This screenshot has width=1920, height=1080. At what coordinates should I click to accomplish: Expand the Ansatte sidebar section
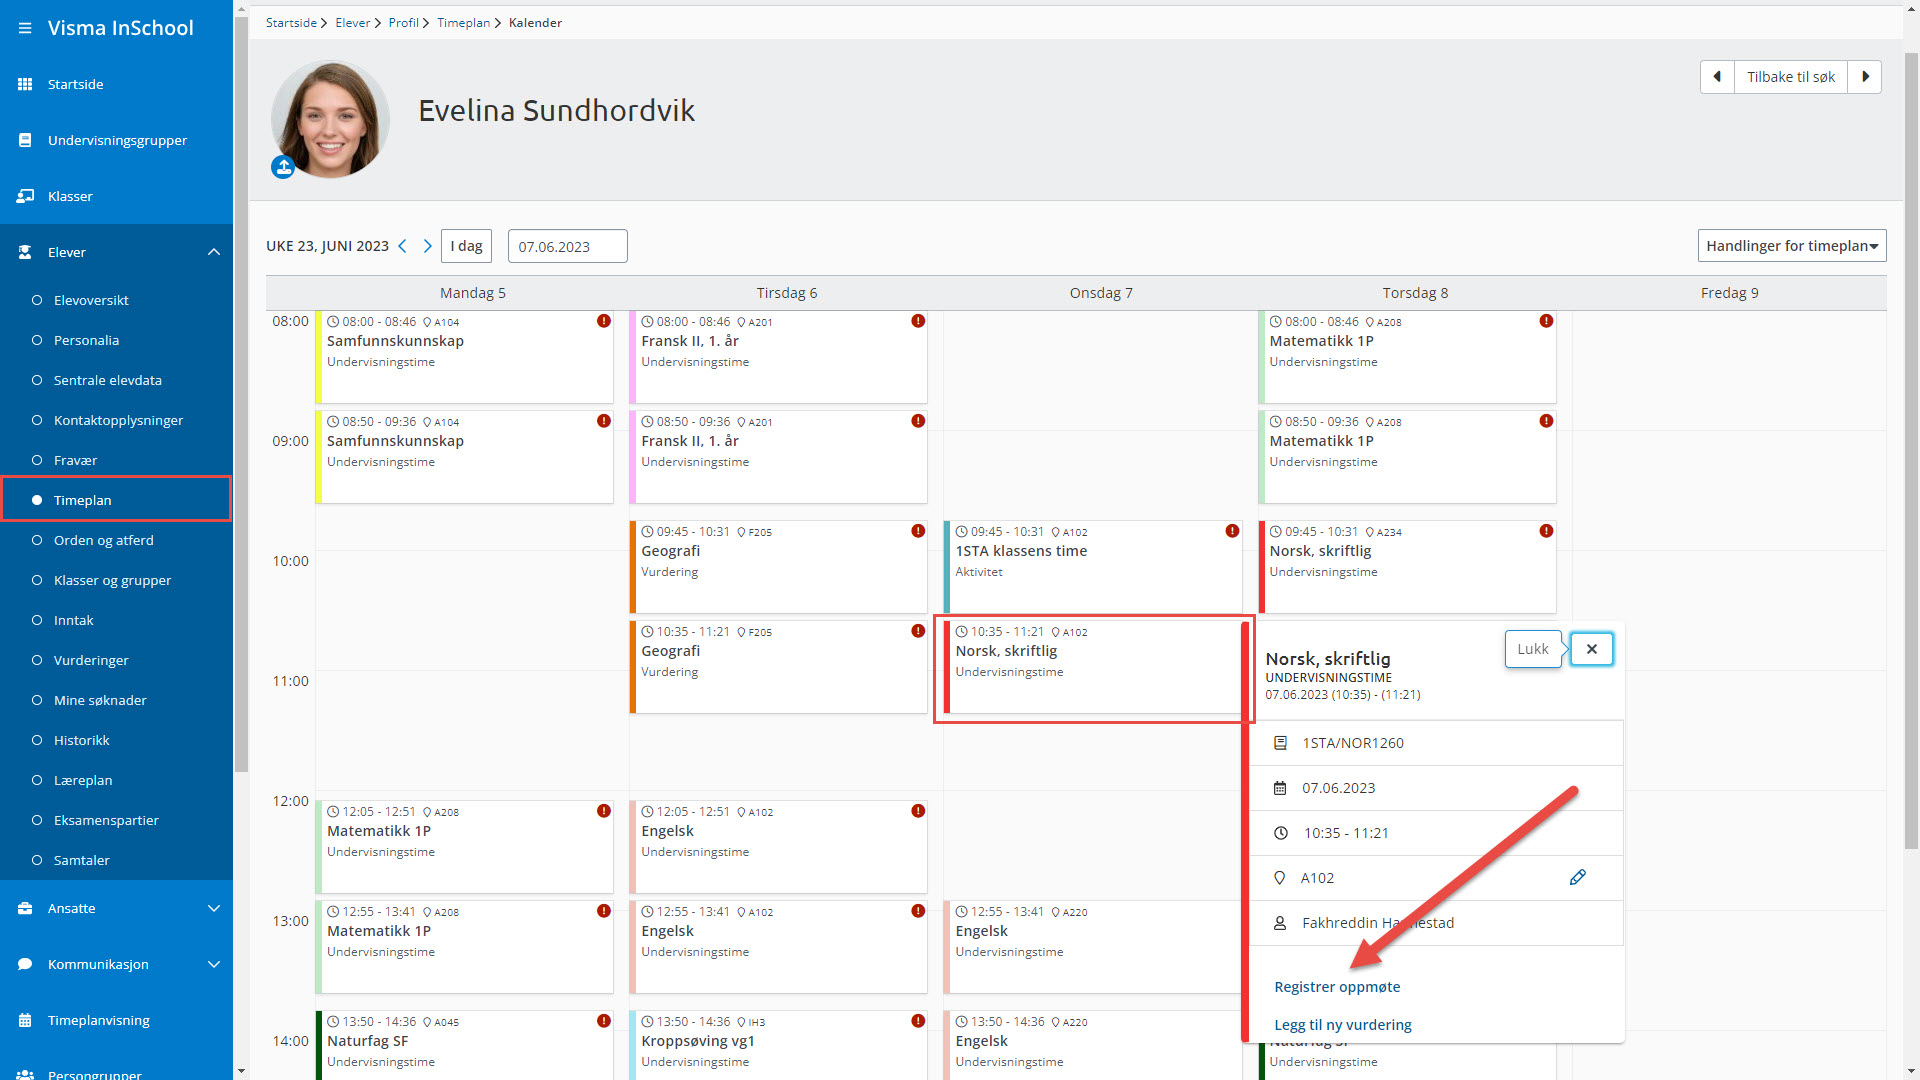[x=213, y=908]
